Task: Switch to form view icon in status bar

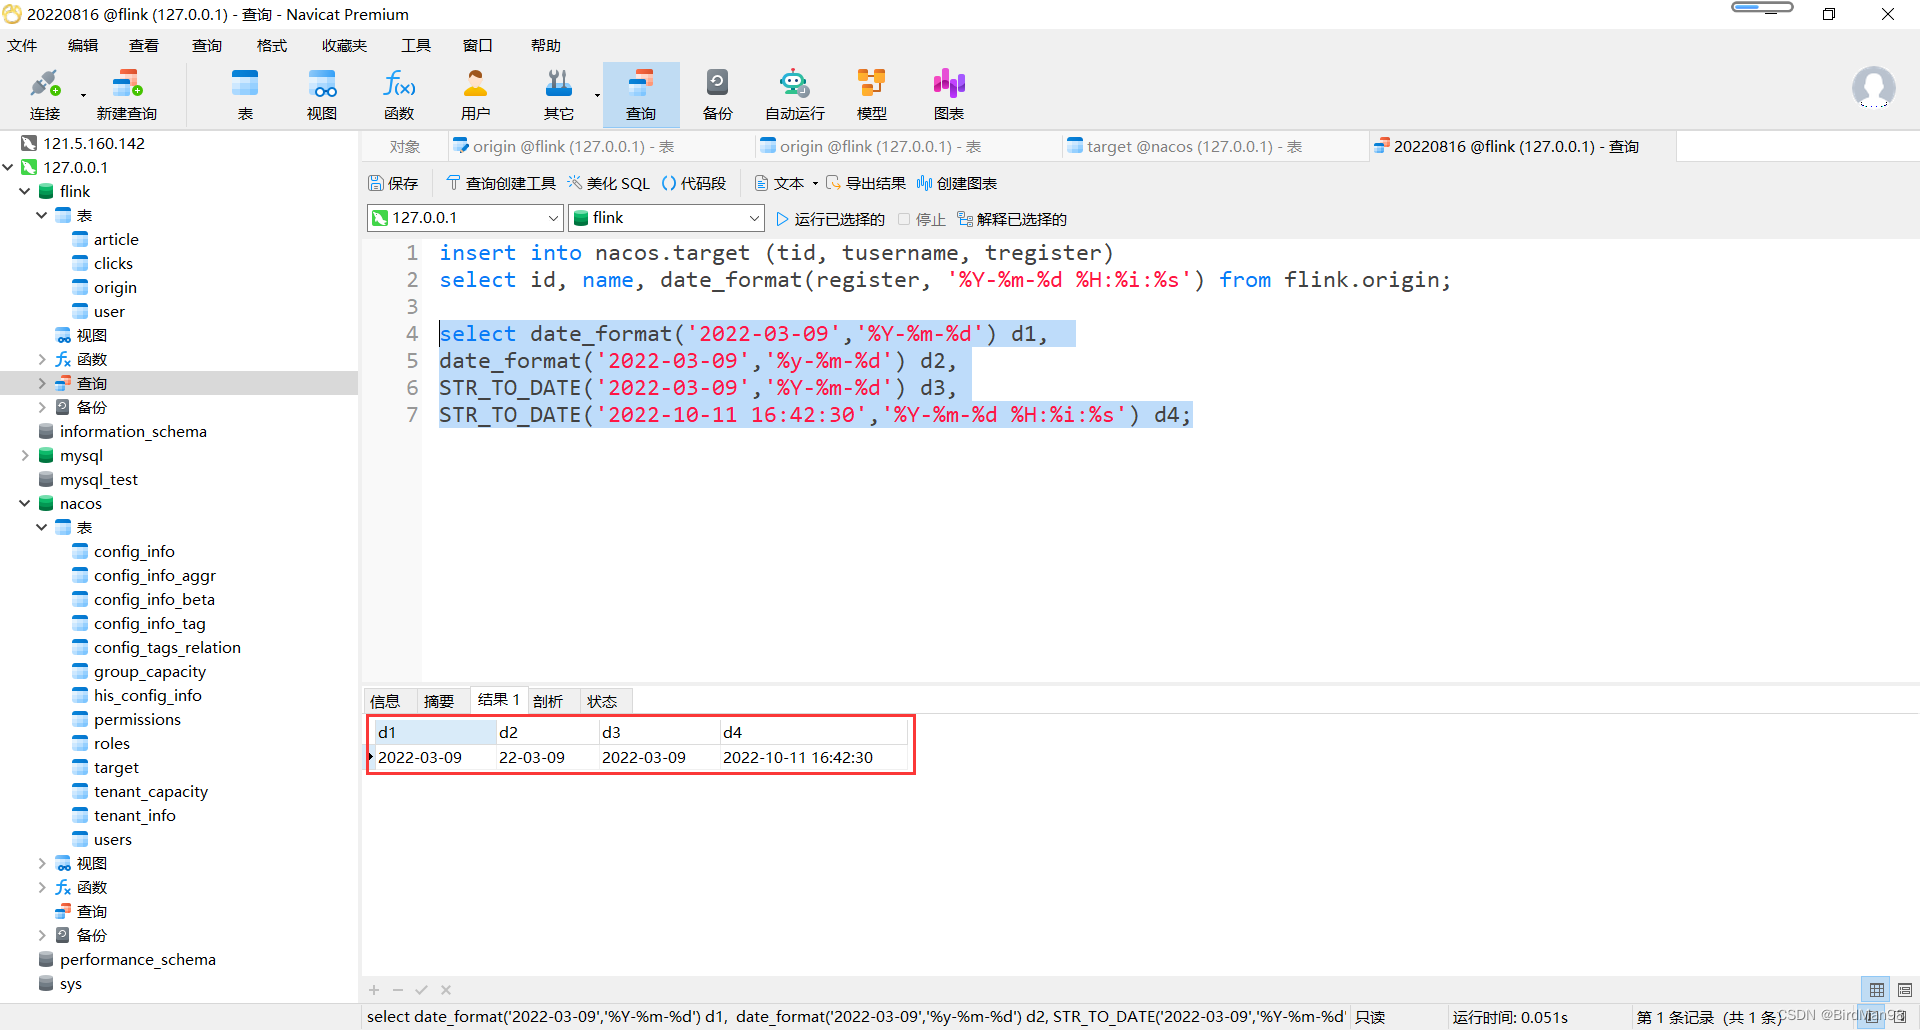Action: point(1905,990)
